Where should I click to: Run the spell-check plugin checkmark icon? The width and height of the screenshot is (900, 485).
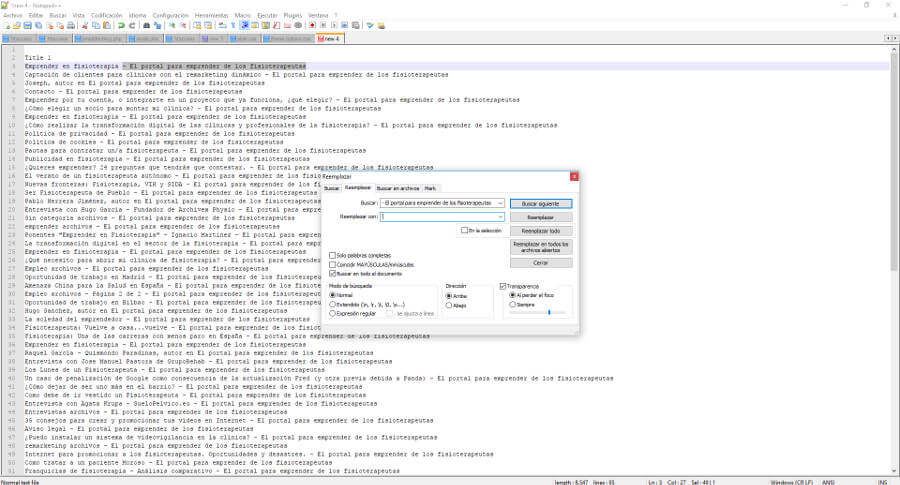pos(370,25)
